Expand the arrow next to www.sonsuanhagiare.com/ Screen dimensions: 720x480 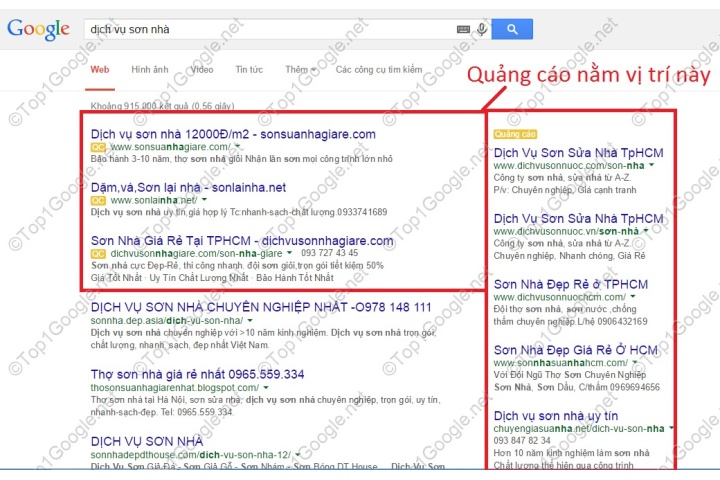point(238,147)
